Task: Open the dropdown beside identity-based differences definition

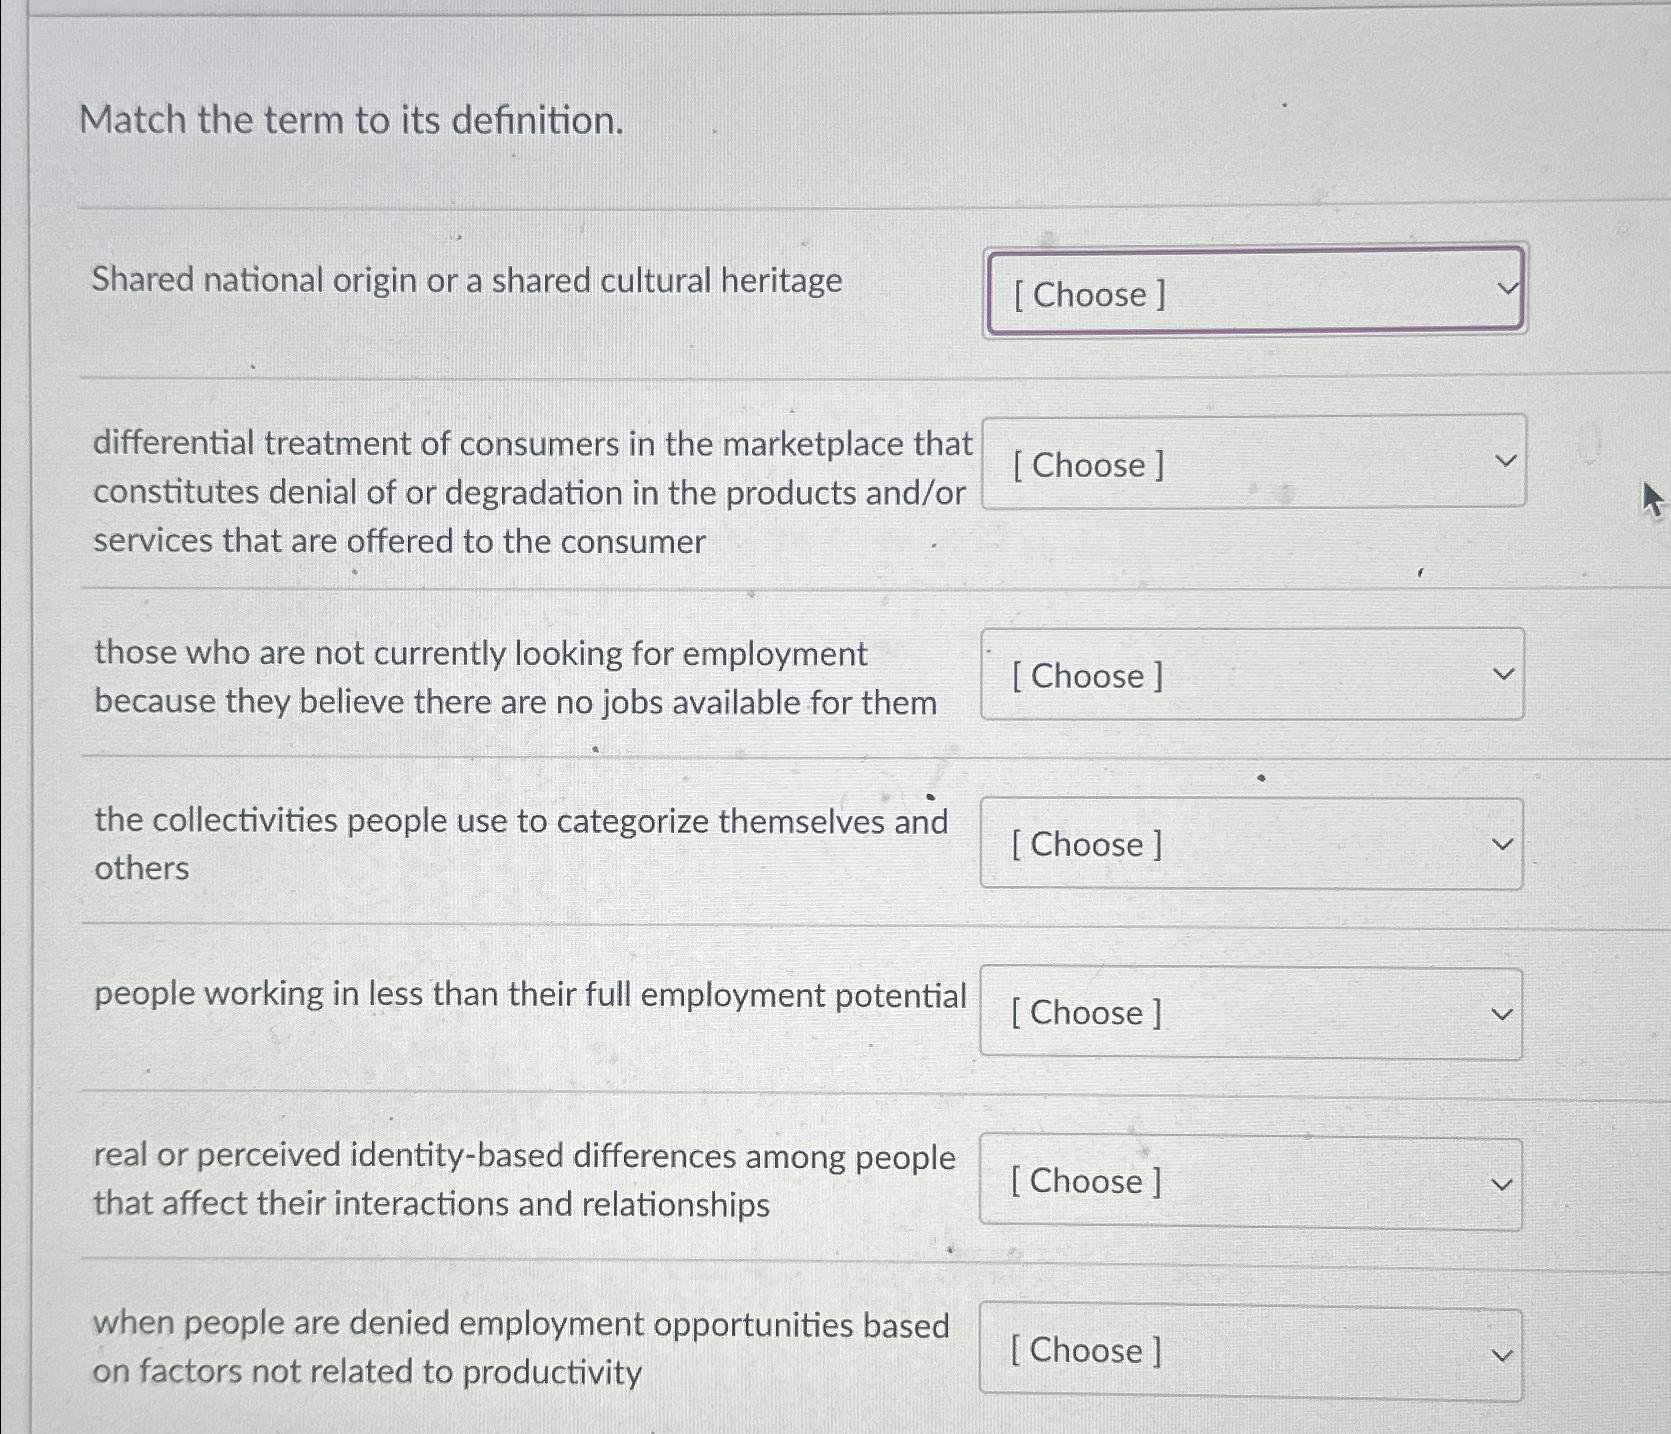Action: click(x=1251, y=1182)
